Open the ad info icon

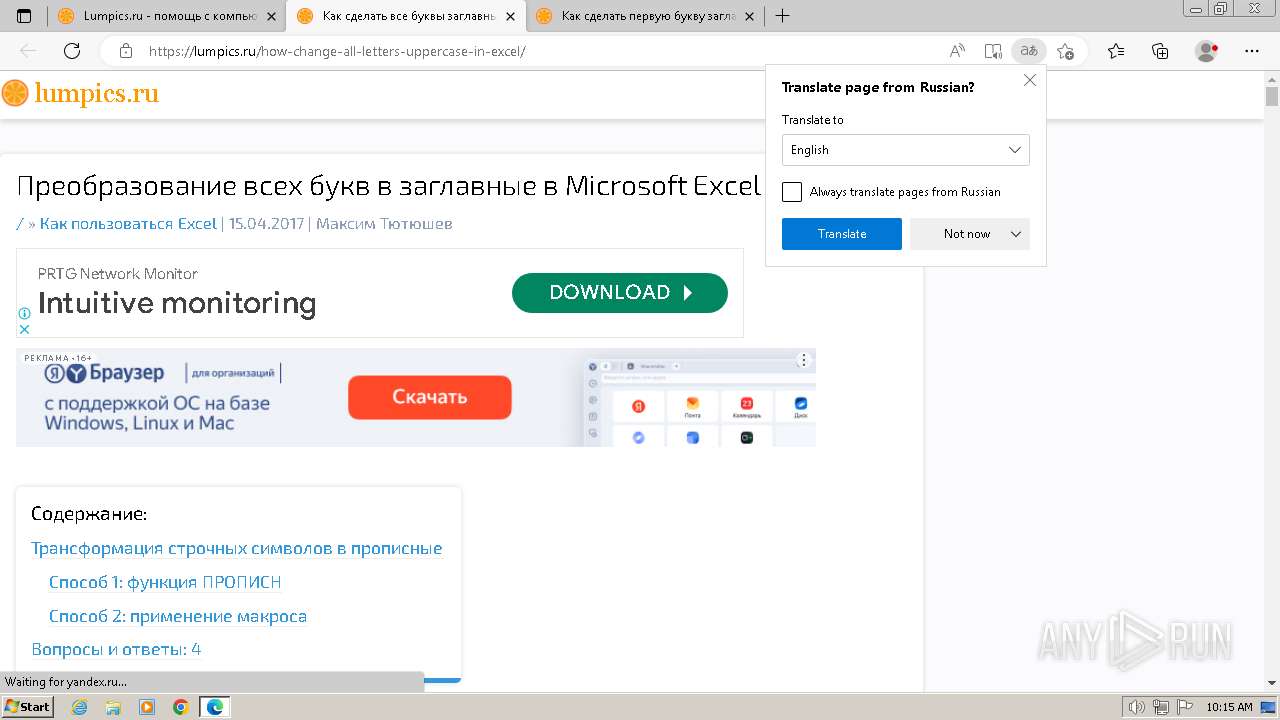[x=24, y=313]
